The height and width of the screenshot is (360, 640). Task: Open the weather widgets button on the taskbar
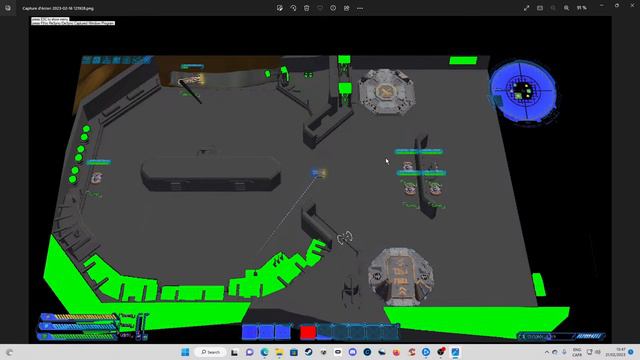coord(9,352)
